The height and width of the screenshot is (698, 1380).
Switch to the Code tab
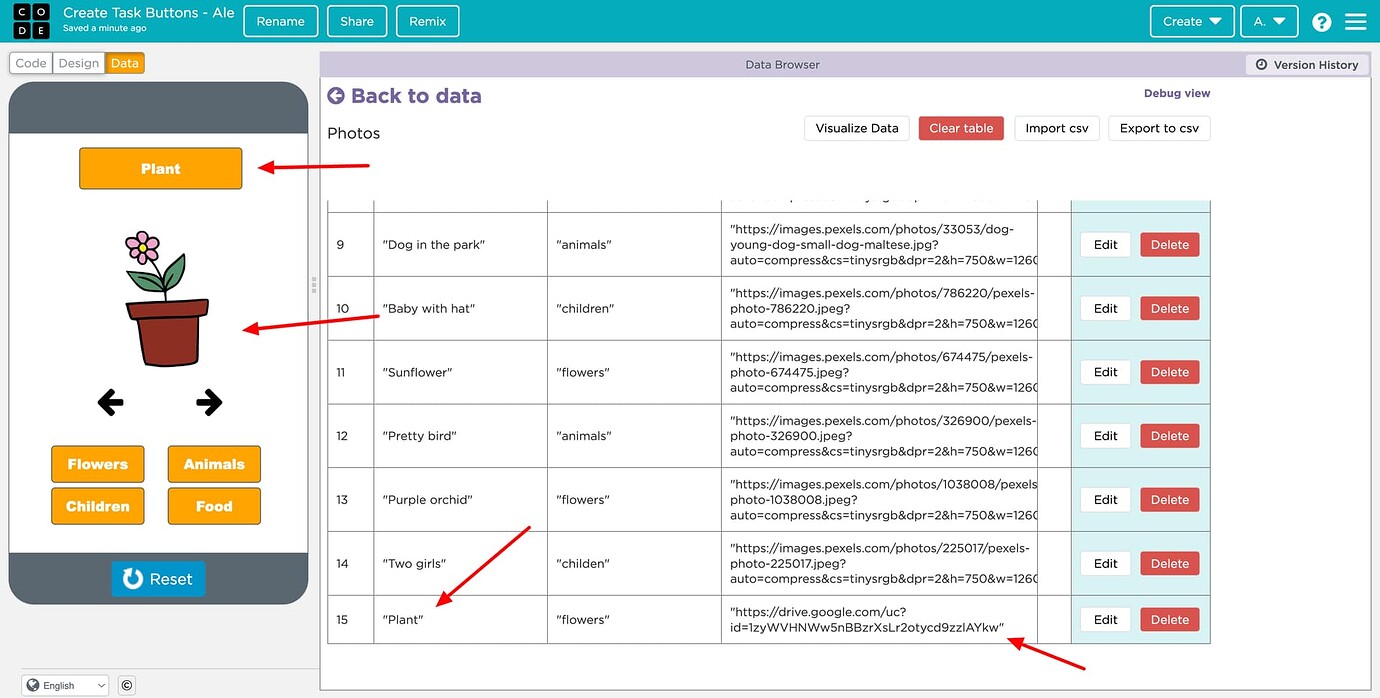click(31, 62)
